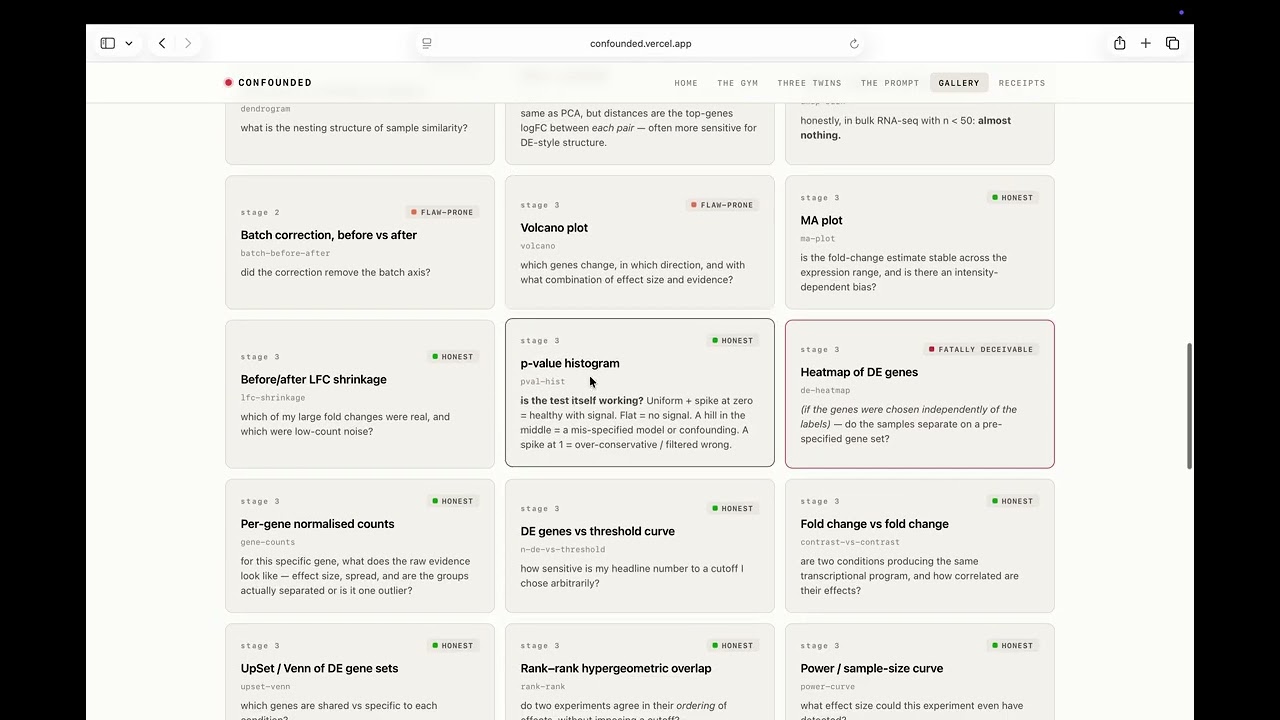Click the p-value histogram title
Viewport: 1280px width, 720px height.
570,363
